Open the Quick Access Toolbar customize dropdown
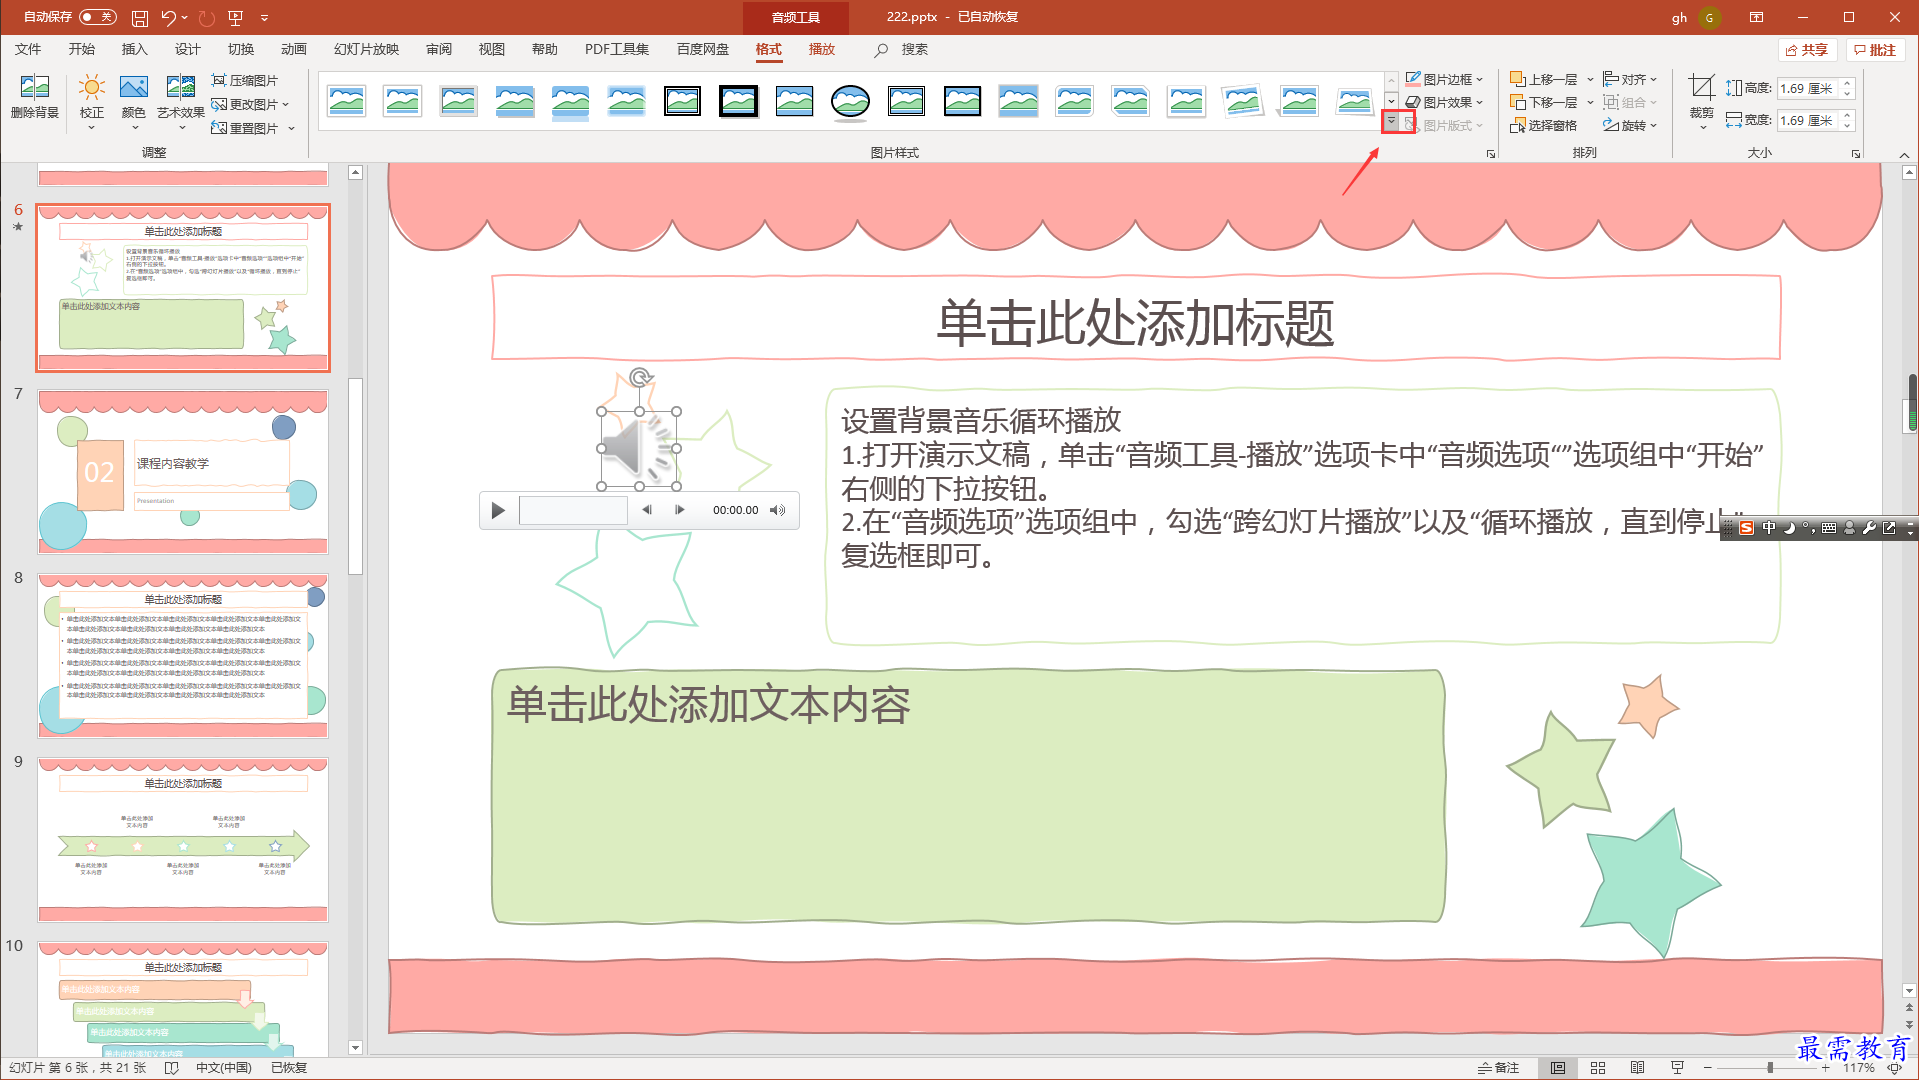Screen dimensions: 1919x1080 tap(265, 18)
